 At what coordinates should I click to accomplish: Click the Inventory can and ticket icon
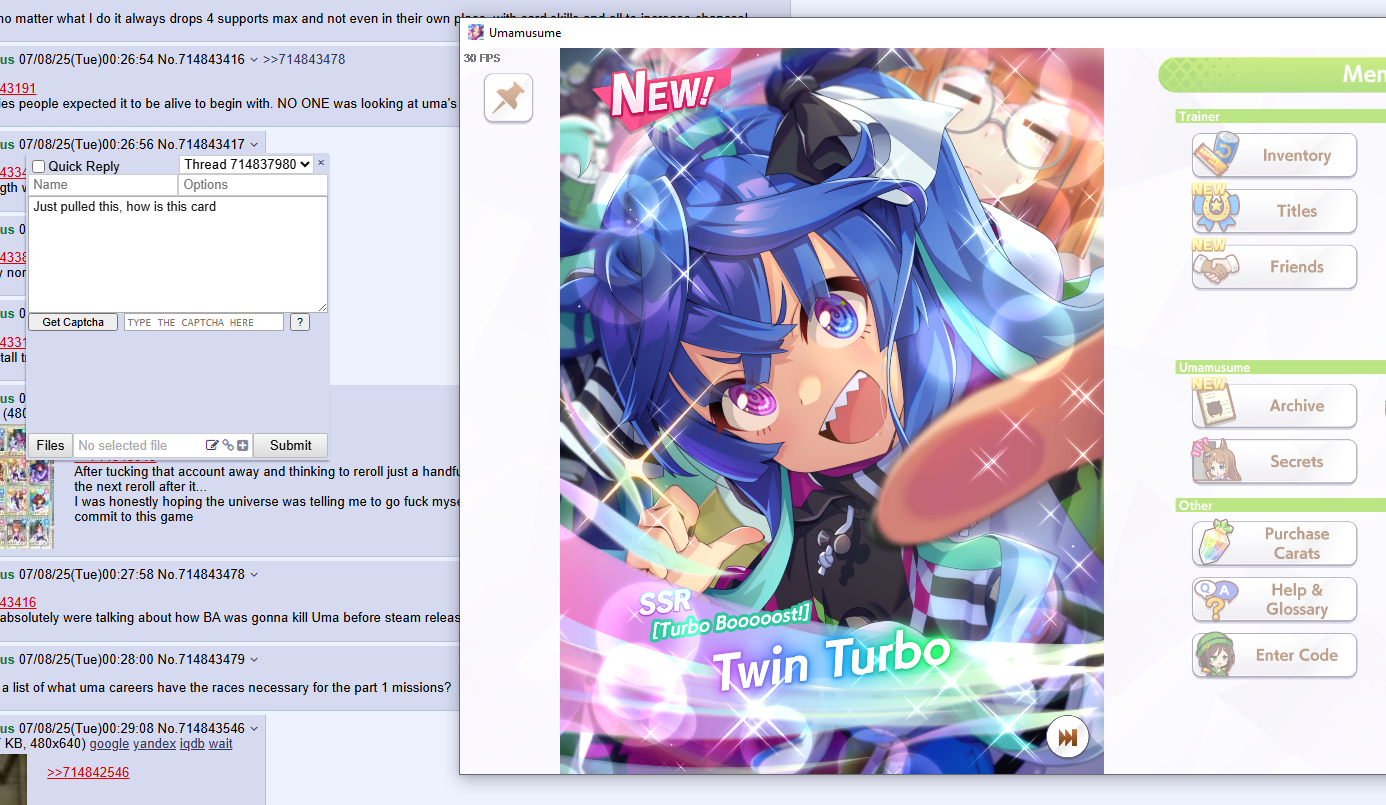(x=1216, y=155)
